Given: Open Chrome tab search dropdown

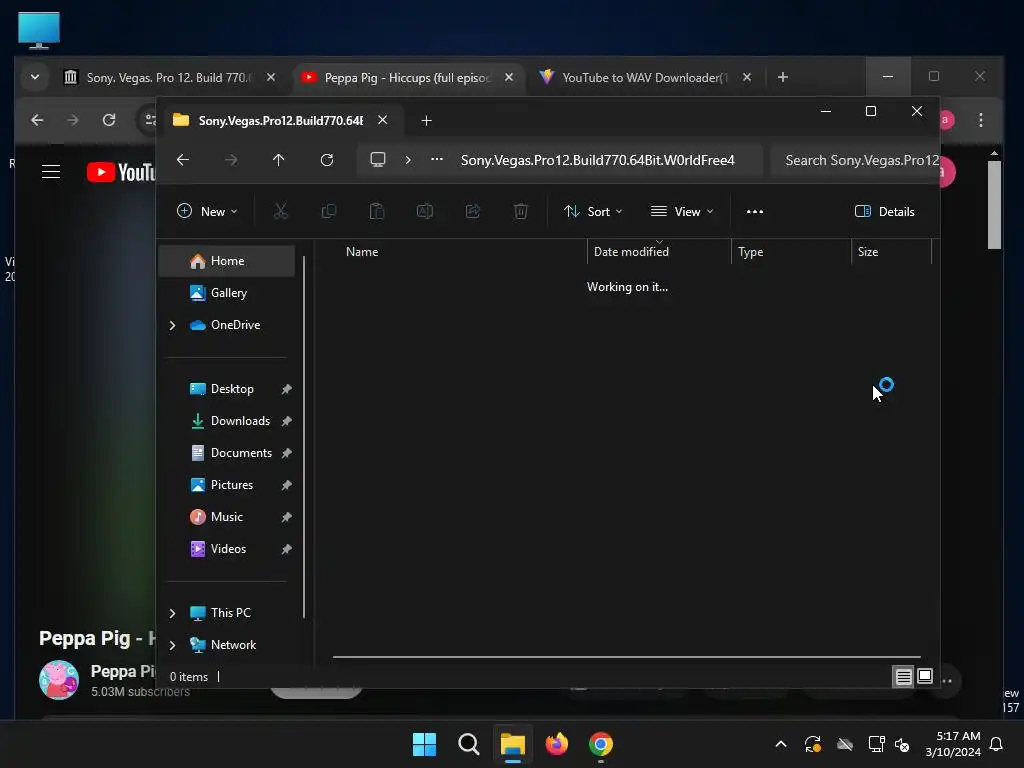Looking at the screenshot, I should point(35,78).
